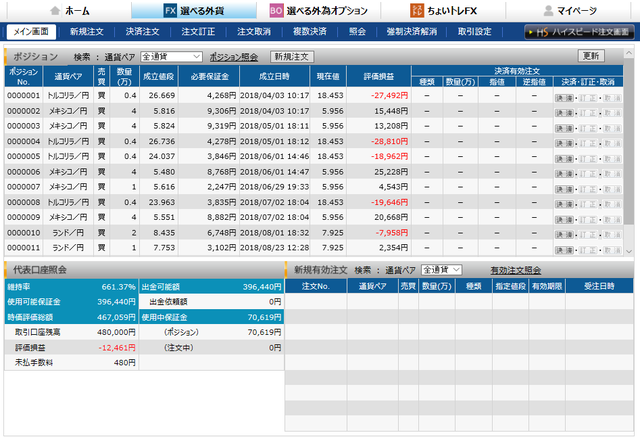Click 決済 button for position 0000001
The image size is (640, 437).
click(x=564, y=98)
